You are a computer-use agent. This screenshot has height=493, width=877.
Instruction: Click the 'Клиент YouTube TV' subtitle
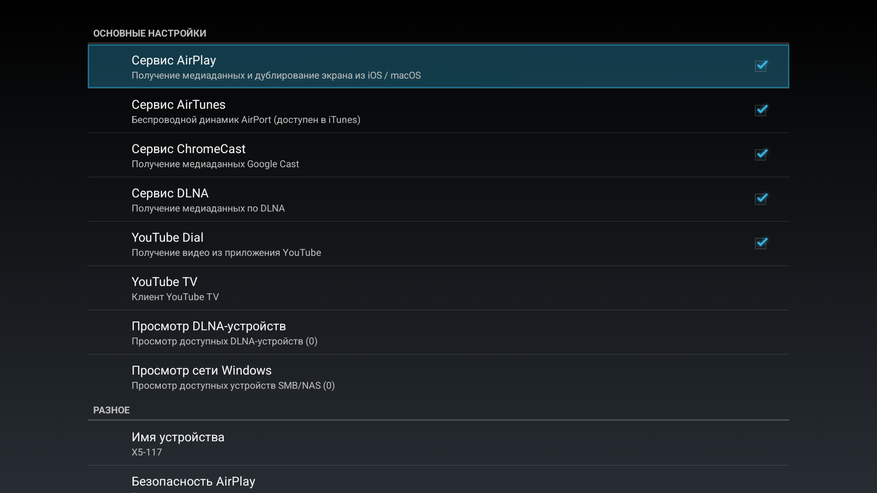click(175, 297)
